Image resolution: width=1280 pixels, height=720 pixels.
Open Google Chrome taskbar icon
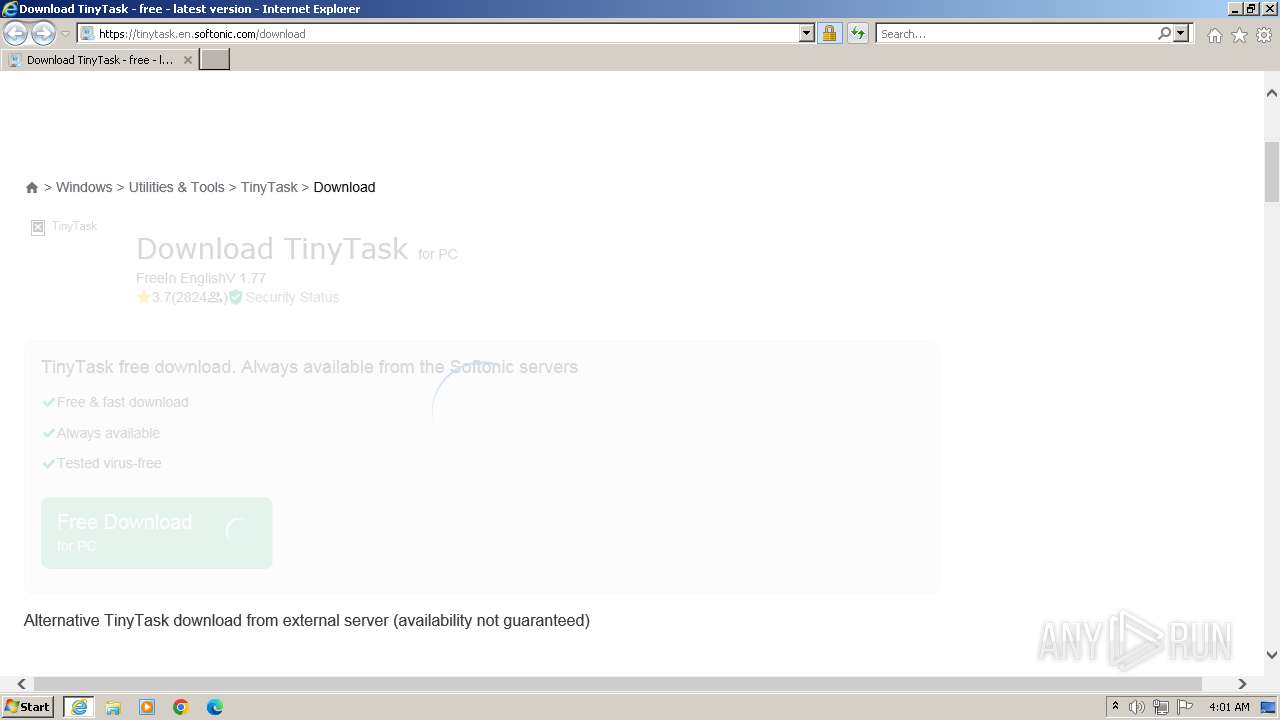click(181, 707)
